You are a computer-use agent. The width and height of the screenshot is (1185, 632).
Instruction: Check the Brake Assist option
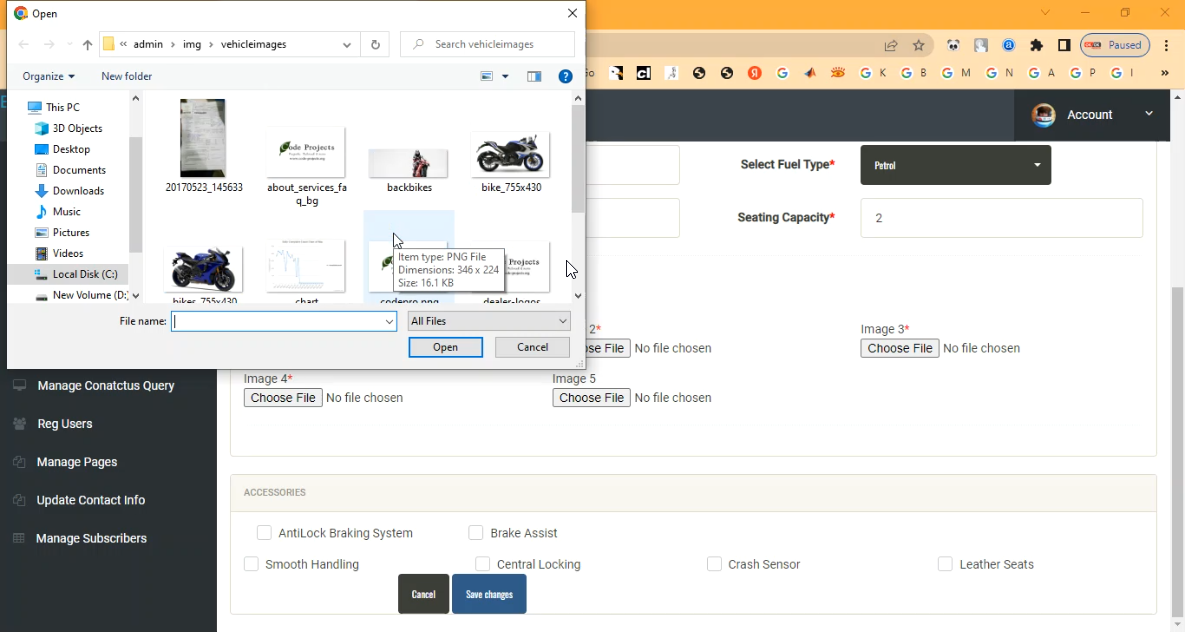[x=476, y=533]
